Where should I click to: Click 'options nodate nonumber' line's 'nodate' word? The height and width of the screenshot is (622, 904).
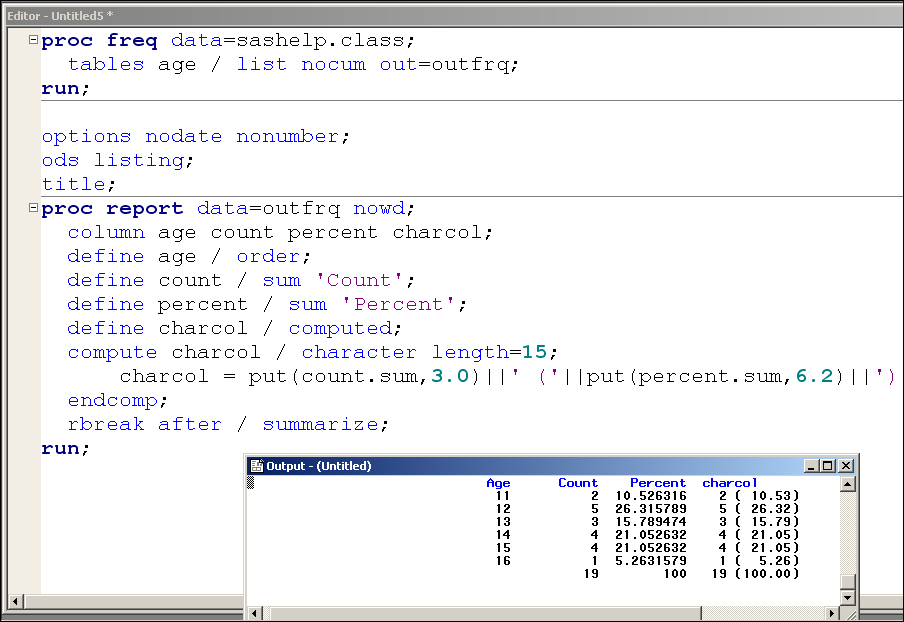coord(183,137)
